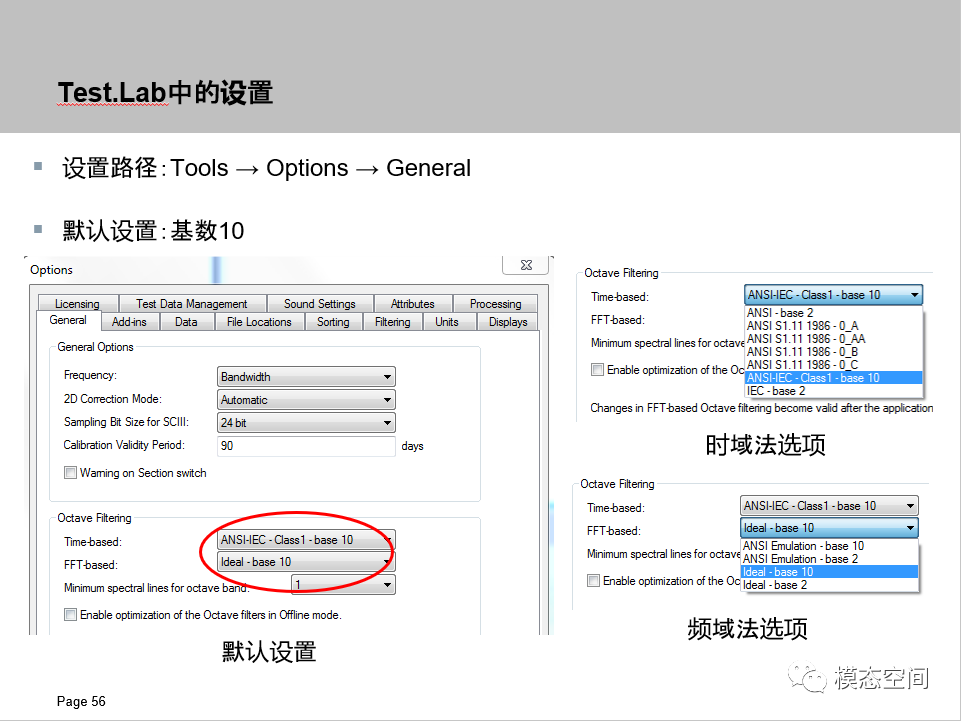Screen dimensions: 961x721
Task: Choose Ideal - base 2 option
Action: click(x=829, y=585)
